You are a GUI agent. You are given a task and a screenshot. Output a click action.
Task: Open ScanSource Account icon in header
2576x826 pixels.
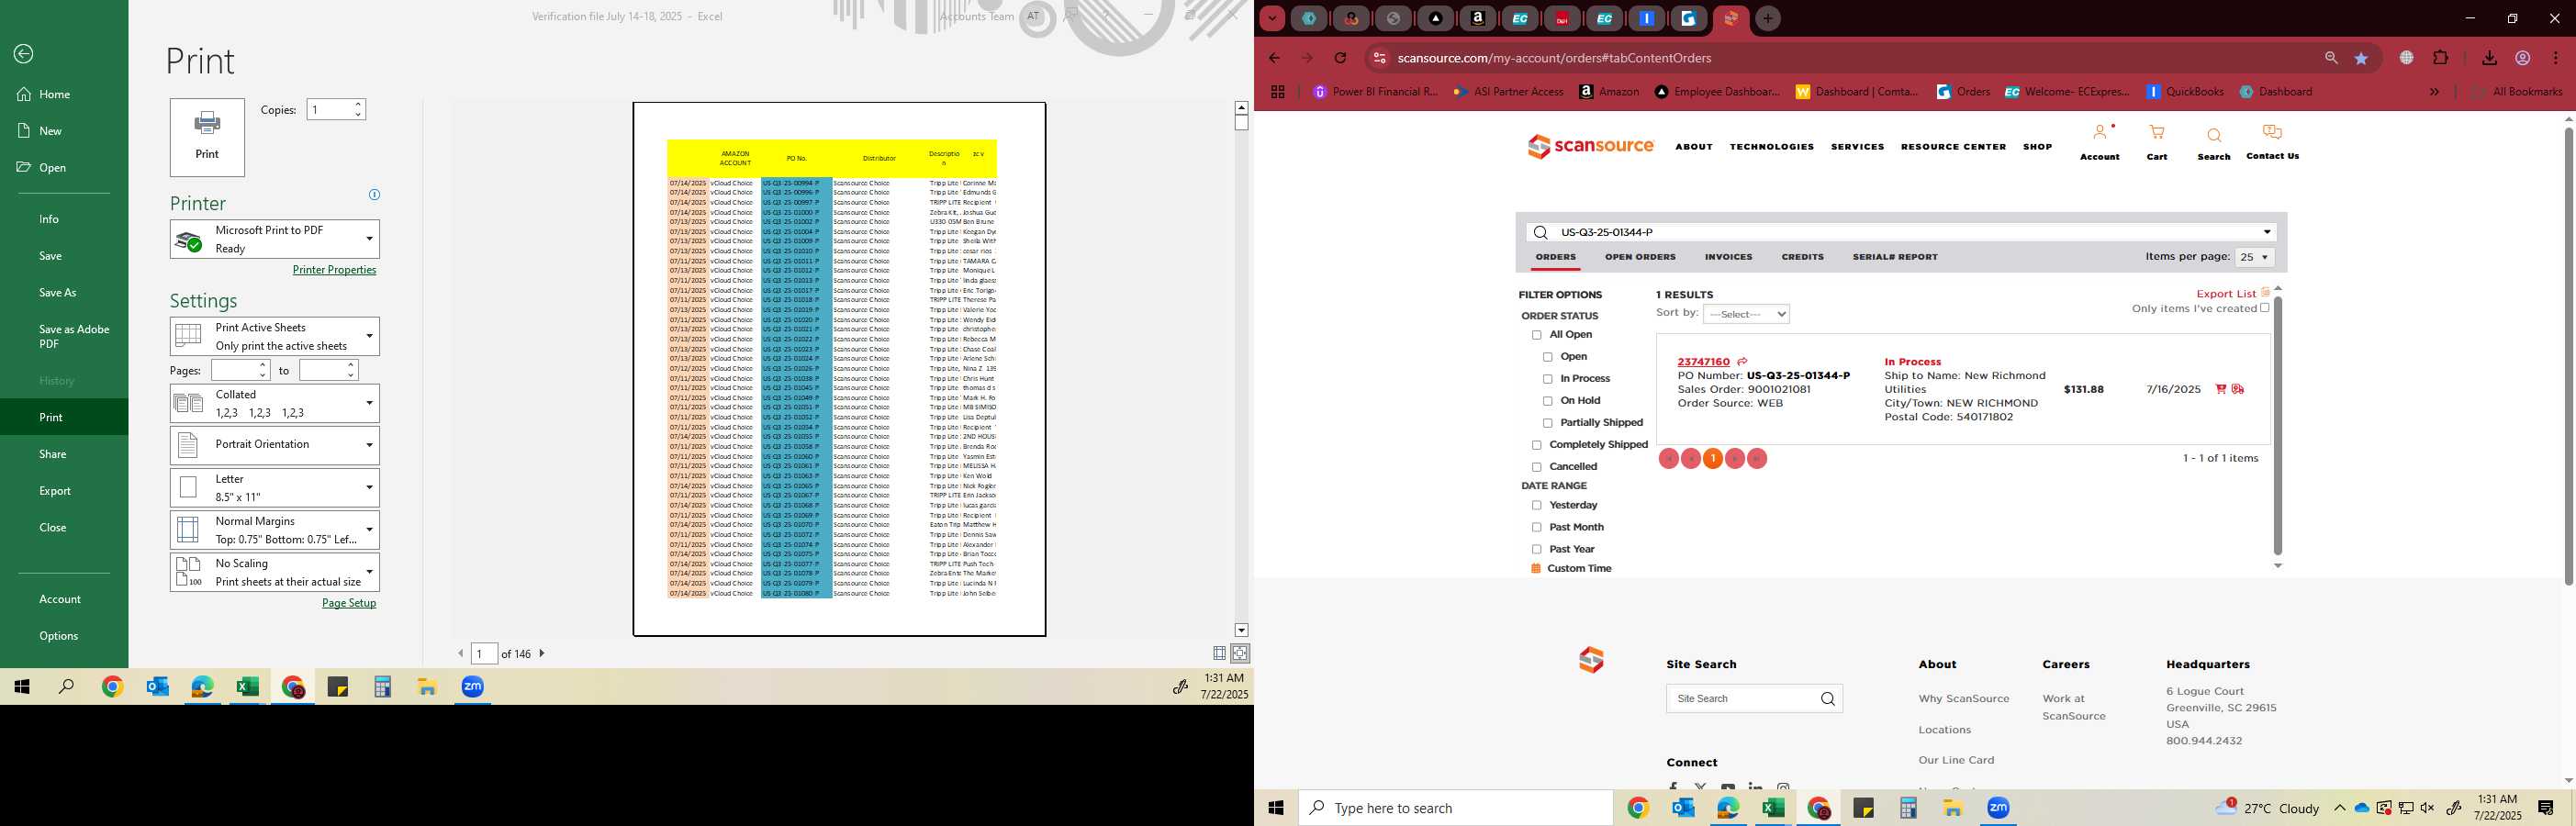point(2100,133)
